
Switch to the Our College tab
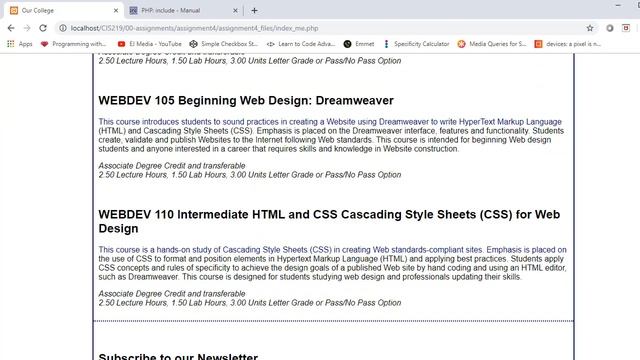point(63,11)
